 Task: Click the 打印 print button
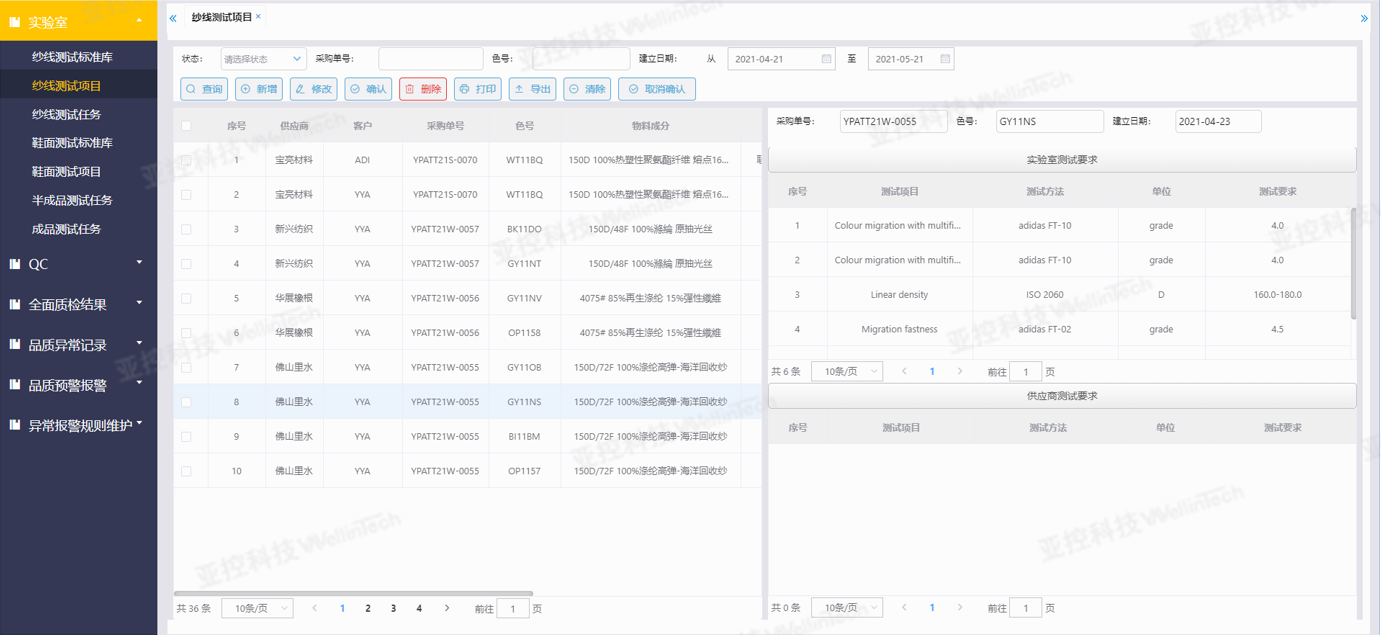pos(478,89)
